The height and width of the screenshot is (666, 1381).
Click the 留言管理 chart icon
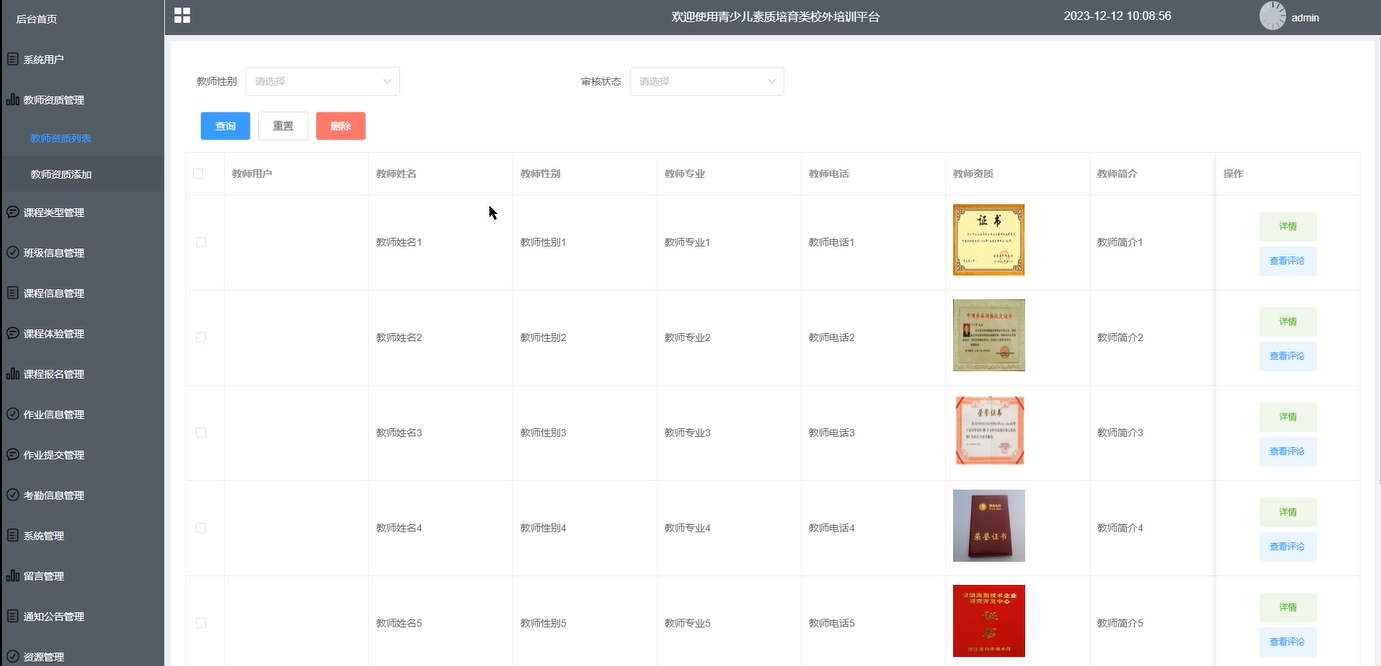[12, 576]
